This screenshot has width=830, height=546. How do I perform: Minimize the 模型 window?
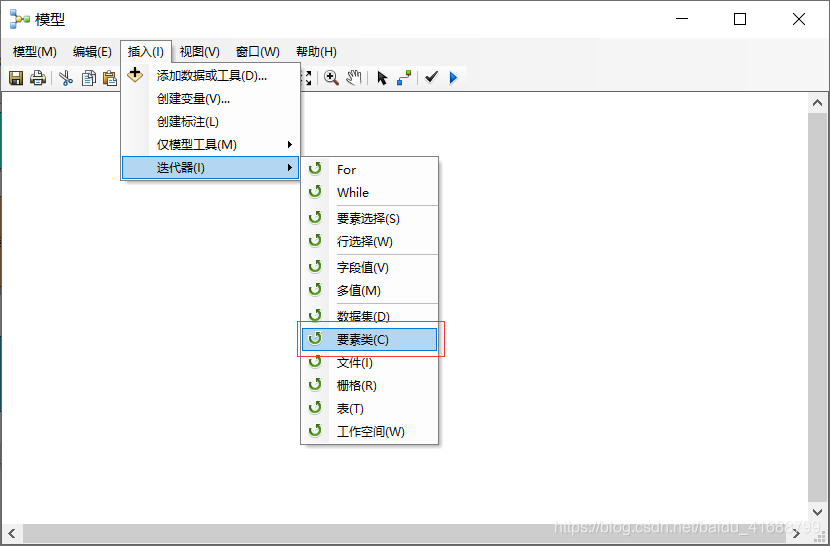pyautogui.click(x=682, y=19)
